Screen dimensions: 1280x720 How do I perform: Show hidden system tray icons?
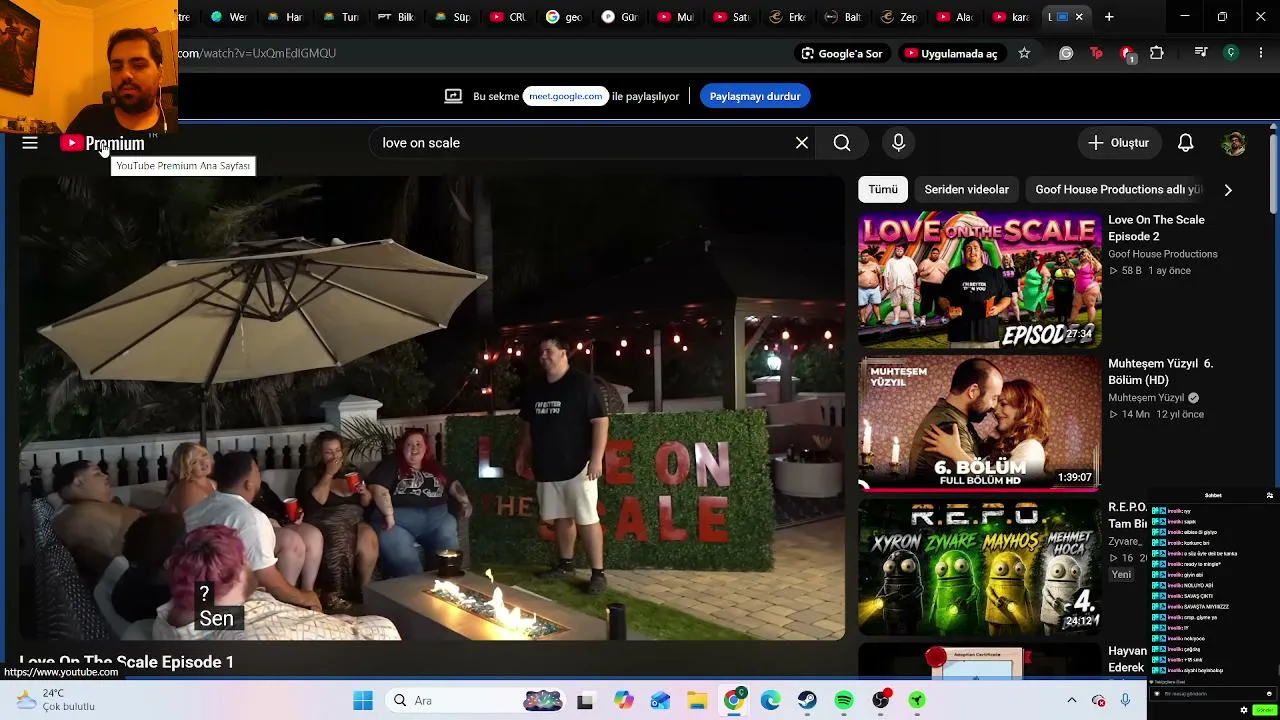click(1072, 700)
